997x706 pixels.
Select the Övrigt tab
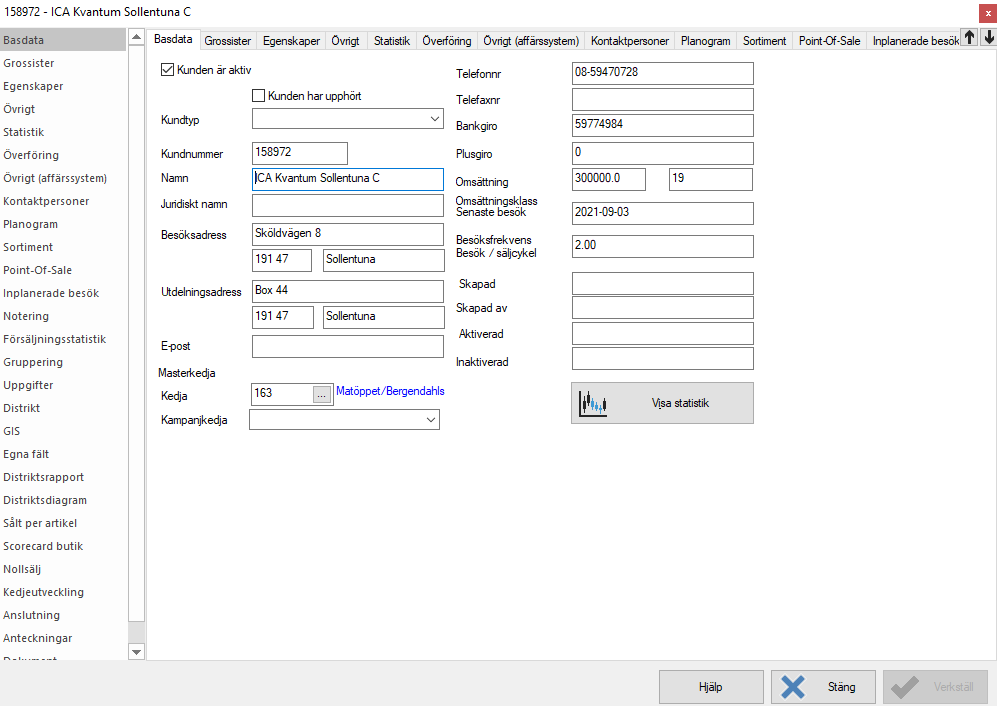[x=345, y=41]
